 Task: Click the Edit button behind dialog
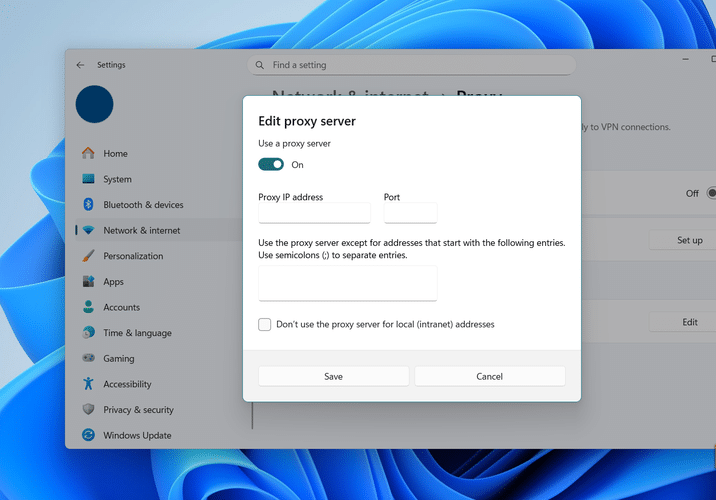(683, 322)
